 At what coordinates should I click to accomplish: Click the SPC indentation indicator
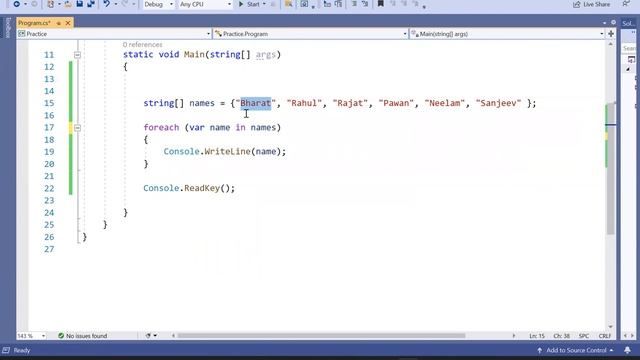pyautogui.click(x=584, y=336)
